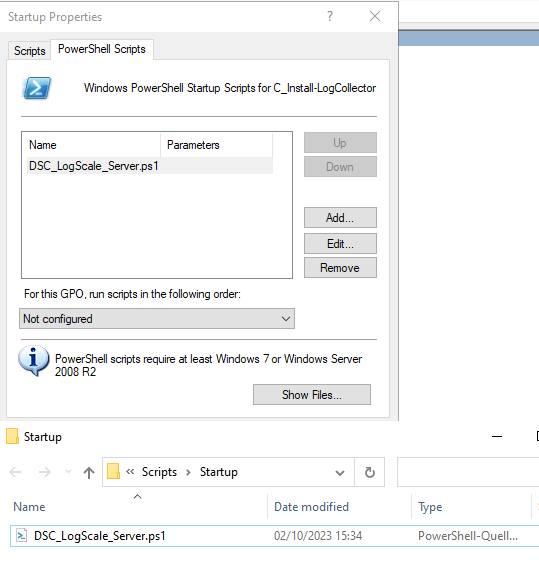
Task: Click the Add... button
Action: click(x=340, y=217)
